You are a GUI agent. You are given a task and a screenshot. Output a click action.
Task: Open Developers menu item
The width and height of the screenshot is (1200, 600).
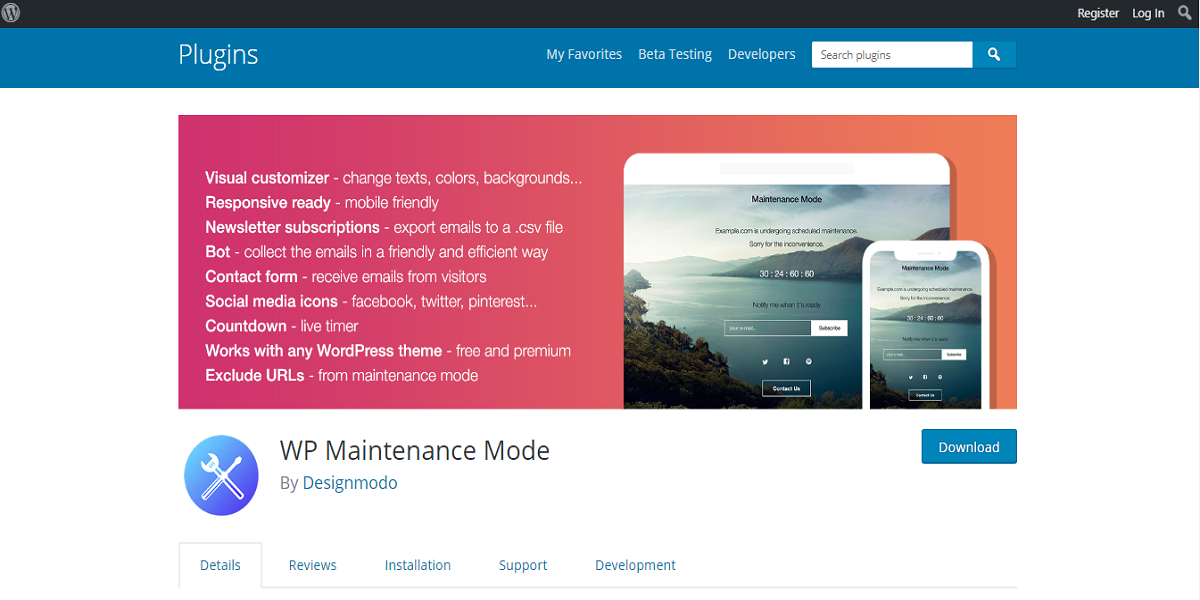pos(762,55)
